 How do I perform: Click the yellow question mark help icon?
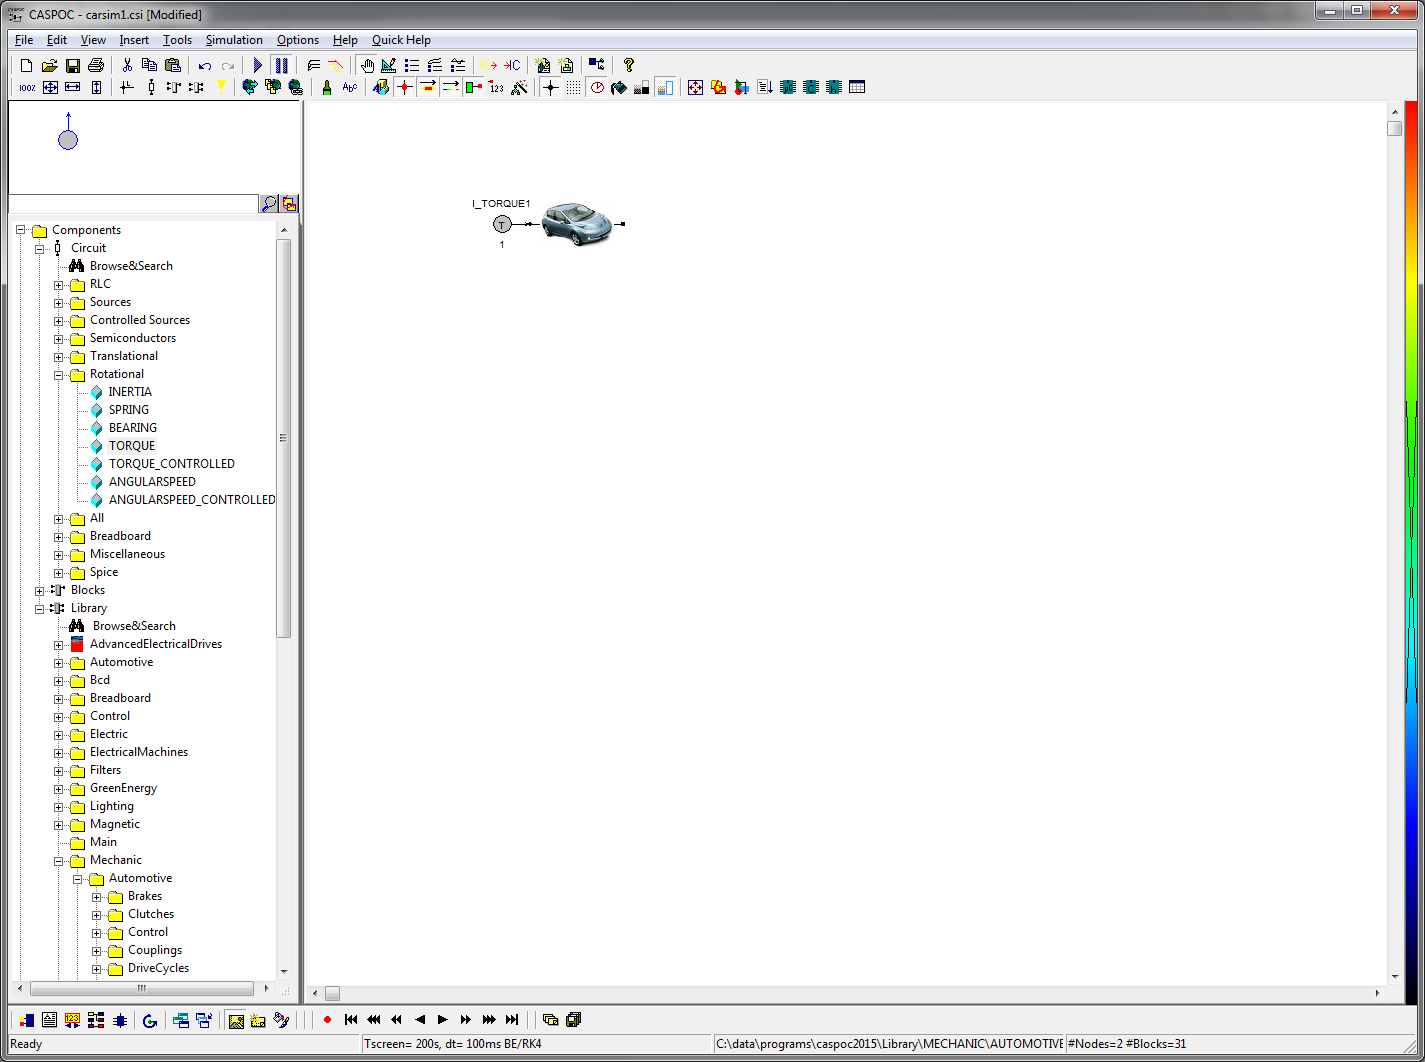[629, 65]
